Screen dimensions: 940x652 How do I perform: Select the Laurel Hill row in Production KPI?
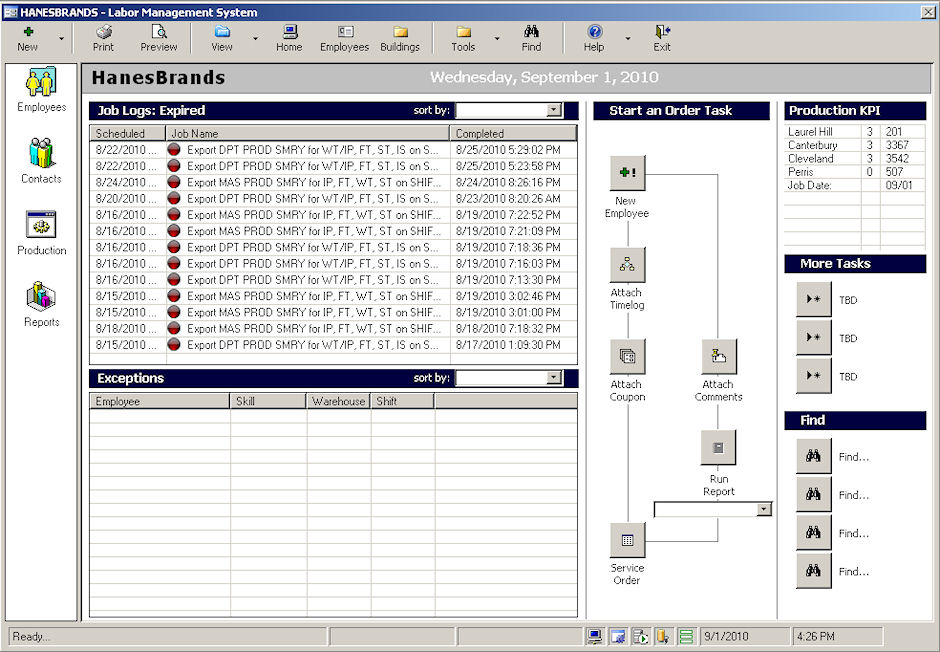[855, 131]
